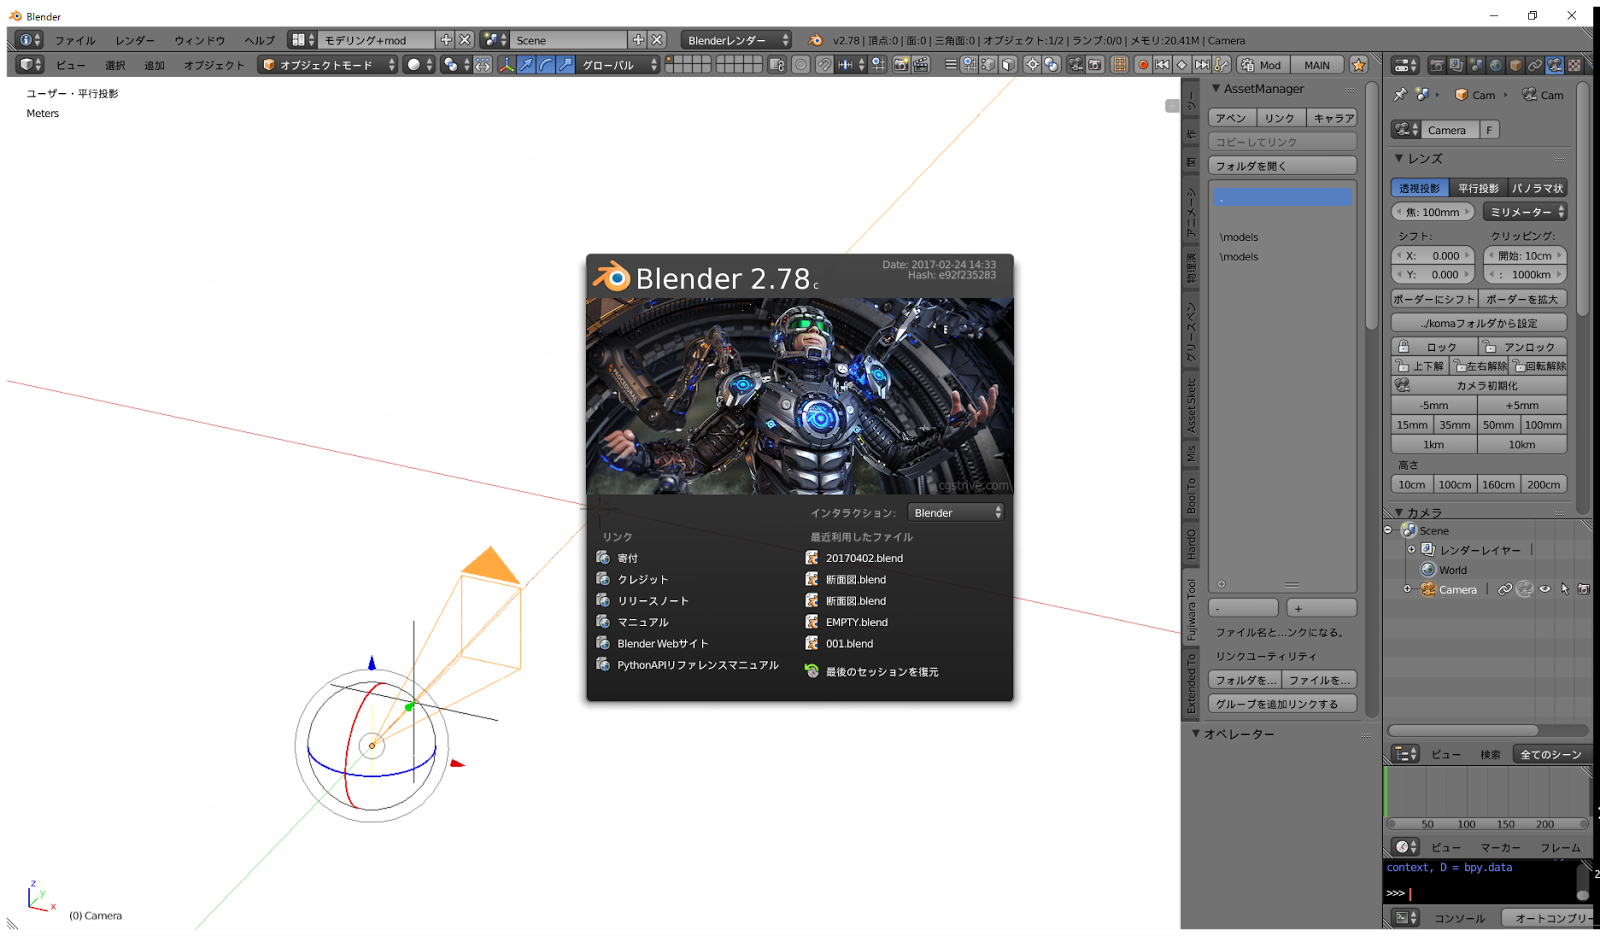Select the 平行投影 lens type
Screen dimensions: 1600x936
click(1477, 188)
